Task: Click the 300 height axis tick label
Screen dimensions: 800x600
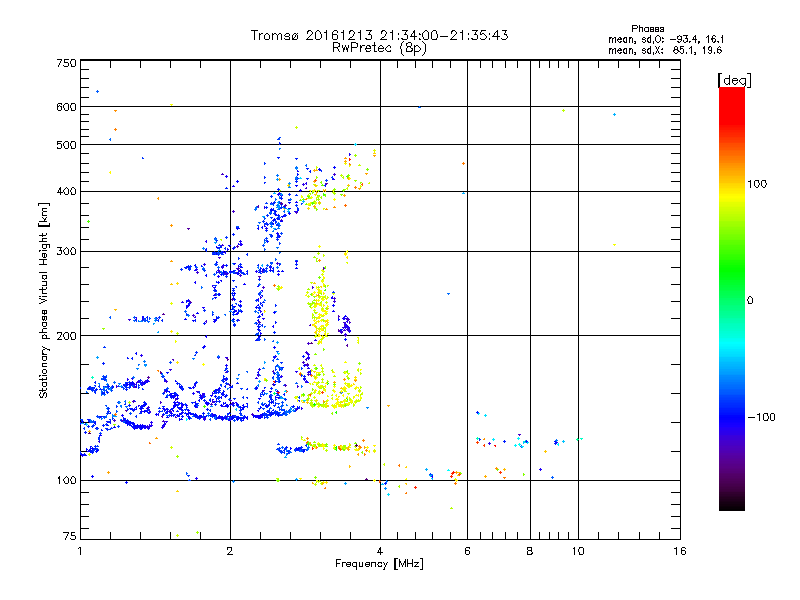Action: pos(66,251)
